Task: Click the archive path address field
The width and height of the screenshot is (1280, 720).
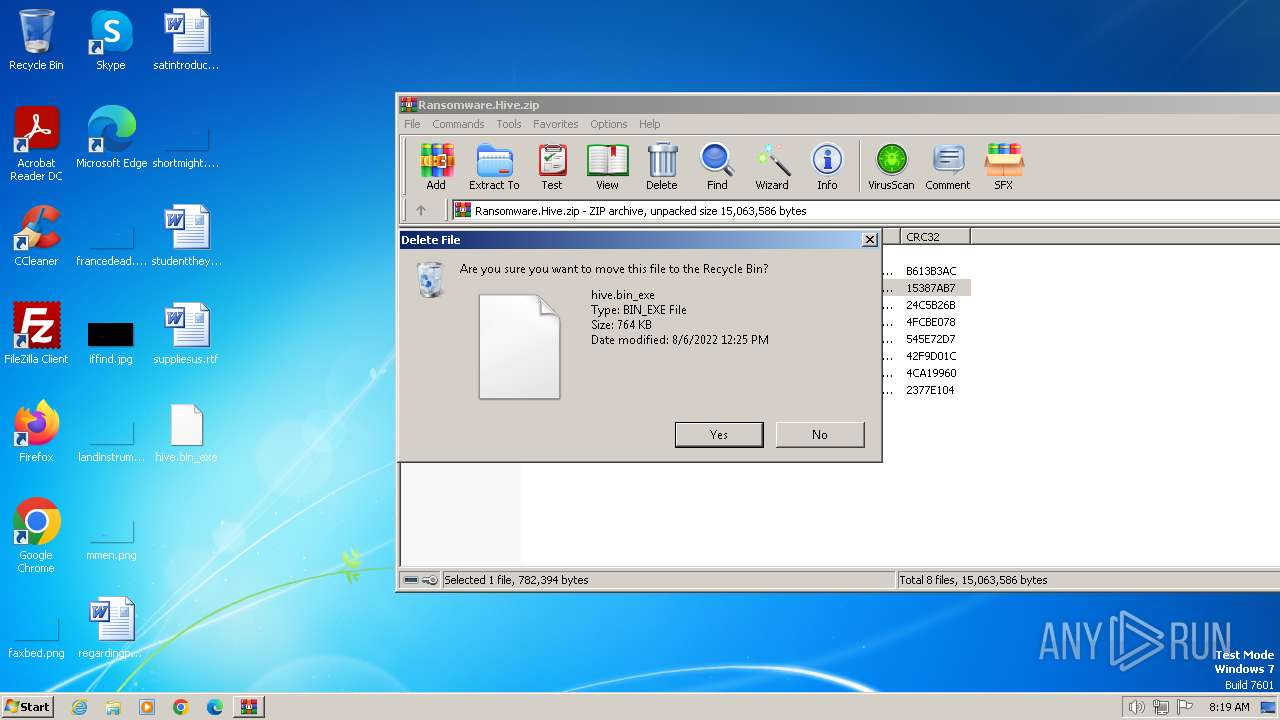Action: [865, 211]
